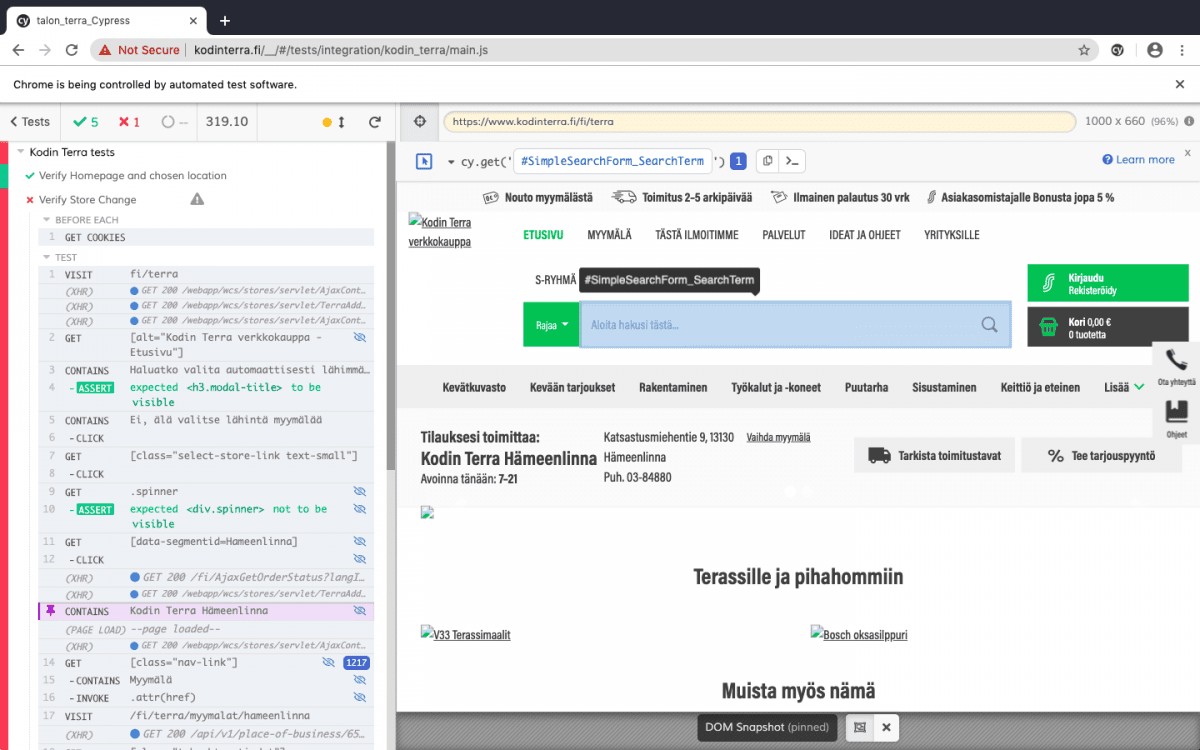Click hidden-eye icon on CONTAINS Myymälä row

[360, 680]
